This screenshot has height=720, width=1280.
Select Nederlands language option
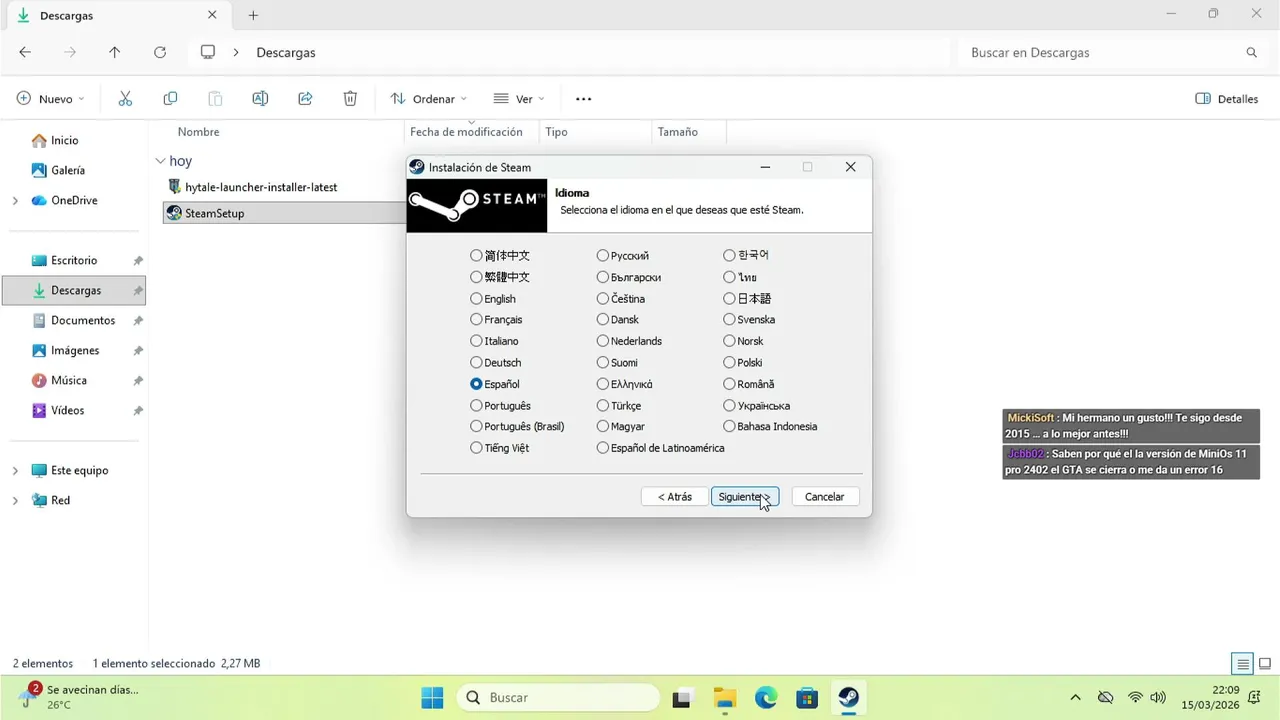pos(602,341)
